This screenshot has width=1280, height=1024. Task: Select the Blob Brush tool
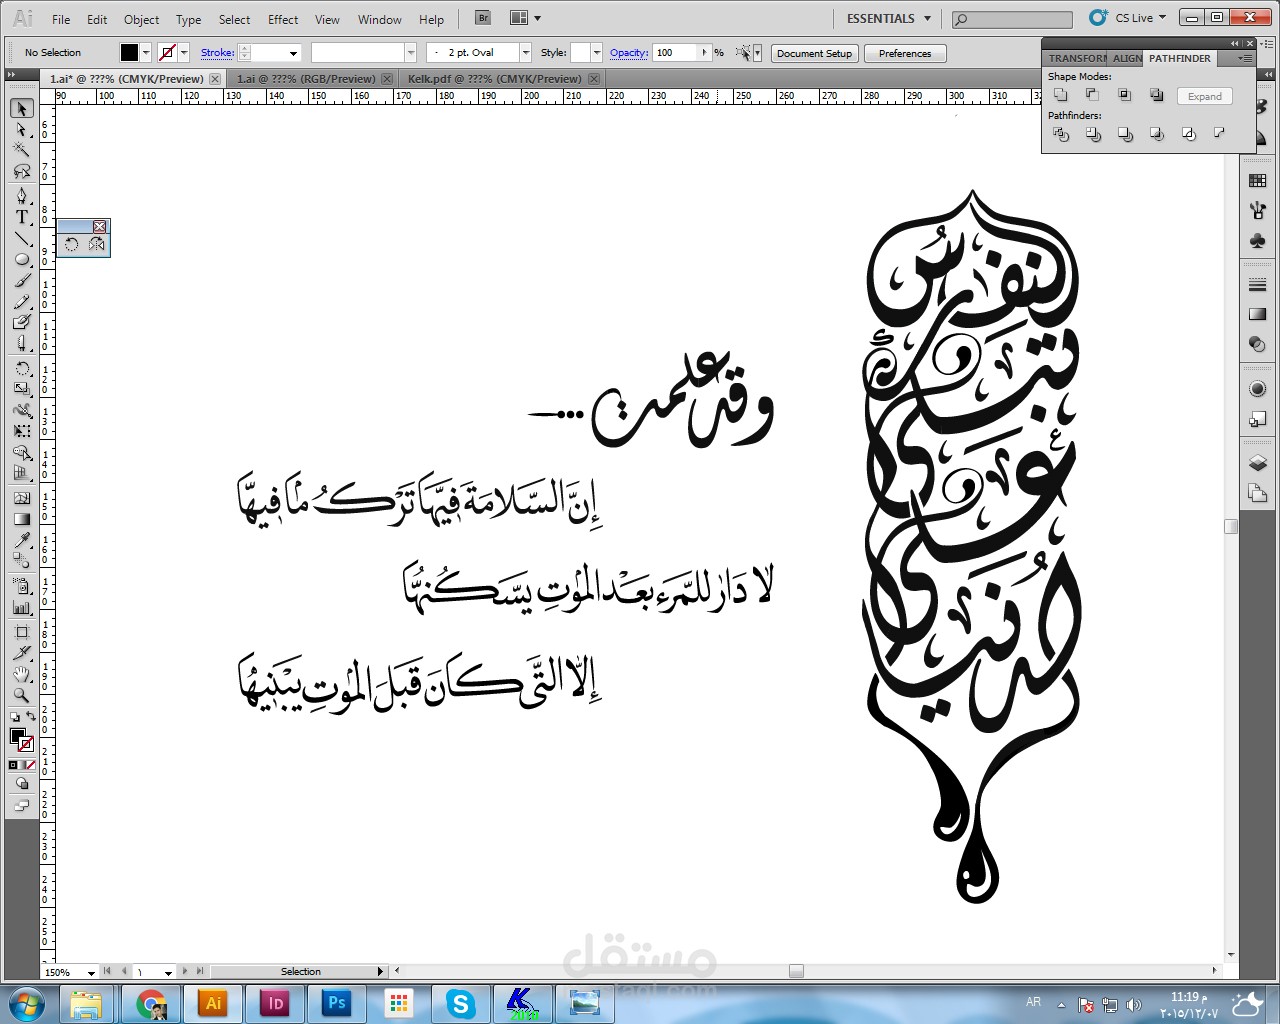point(21,322)
